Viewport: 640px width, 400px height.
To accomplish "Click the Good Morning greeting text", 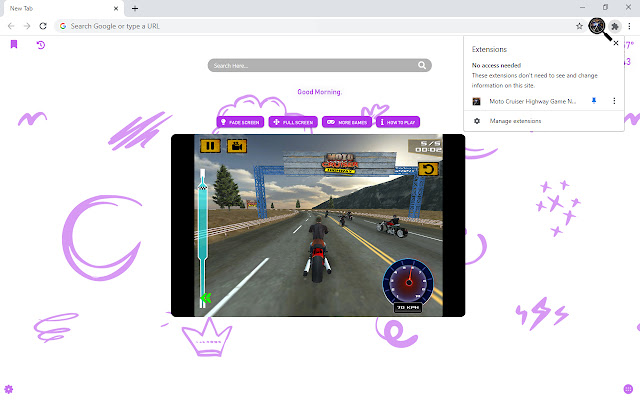I will (x=319, y=92).
